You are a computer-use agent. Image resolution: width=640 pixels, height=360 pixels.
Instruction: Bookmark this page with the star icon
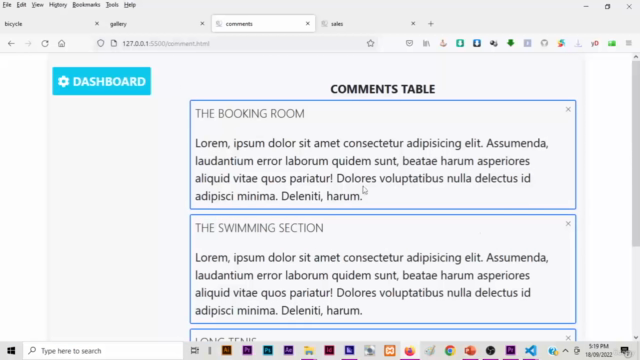(370, 43)
